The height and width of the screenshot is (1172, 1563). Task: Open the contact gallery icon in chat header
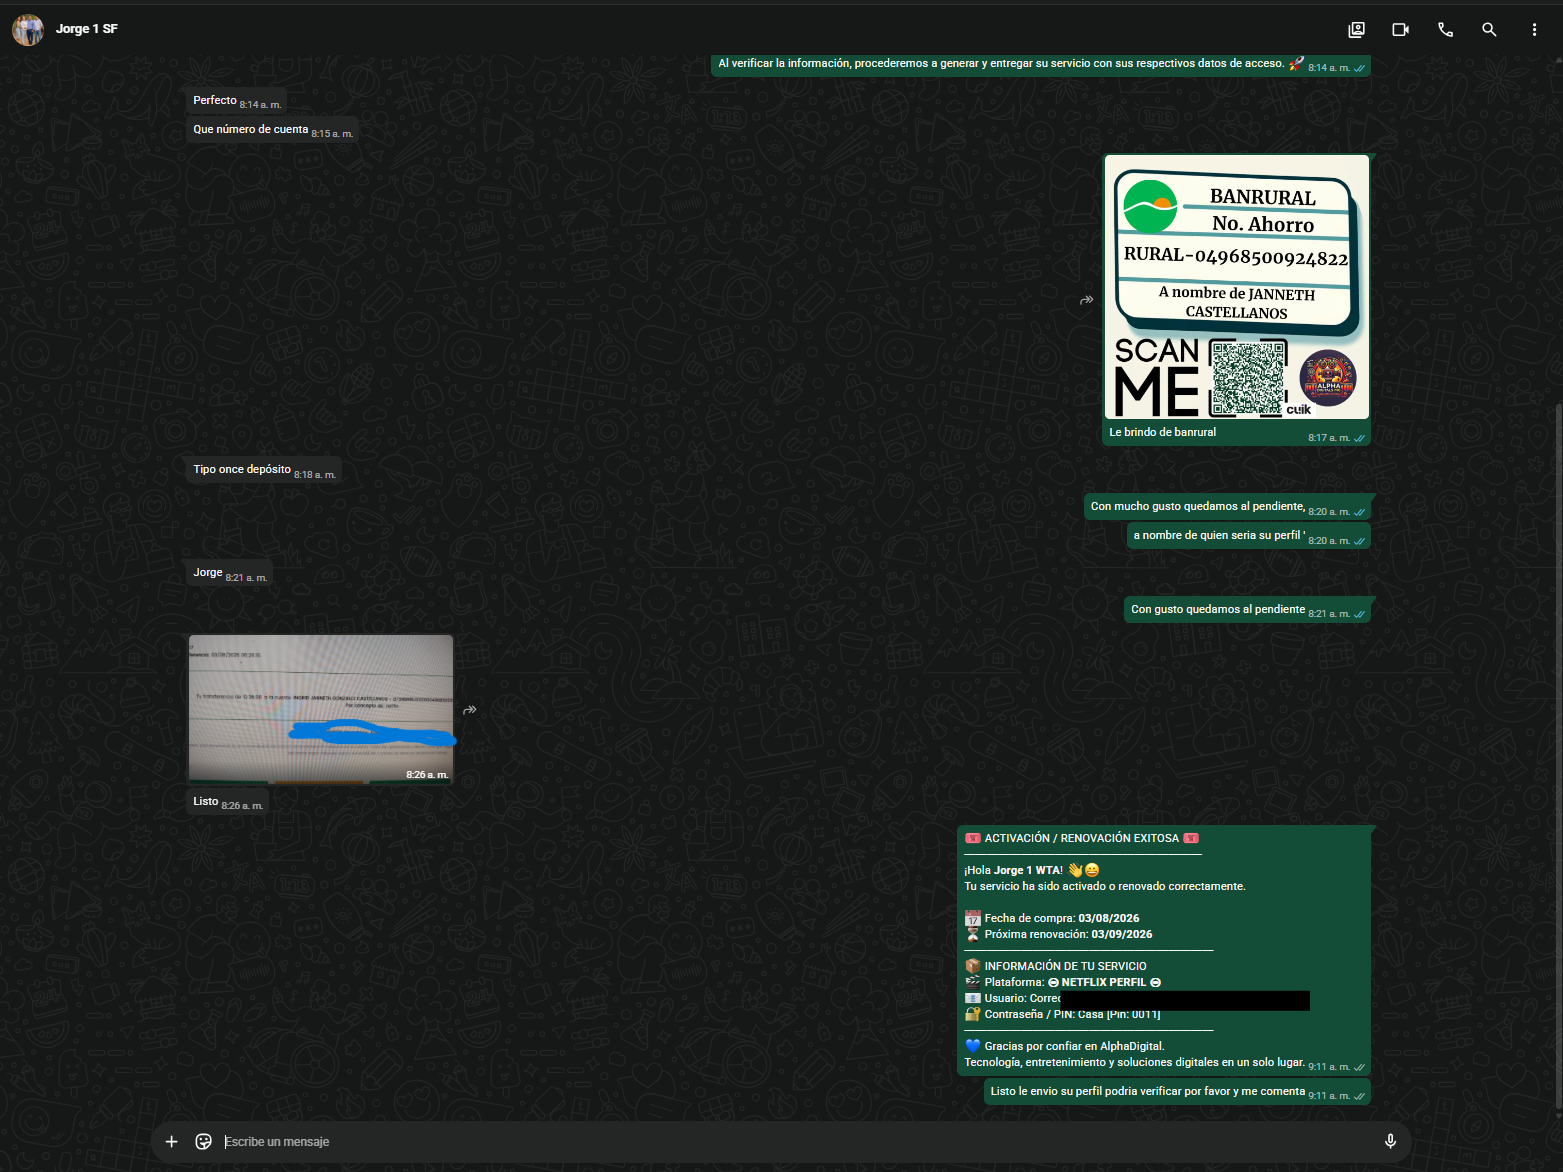coord(1356,30)
